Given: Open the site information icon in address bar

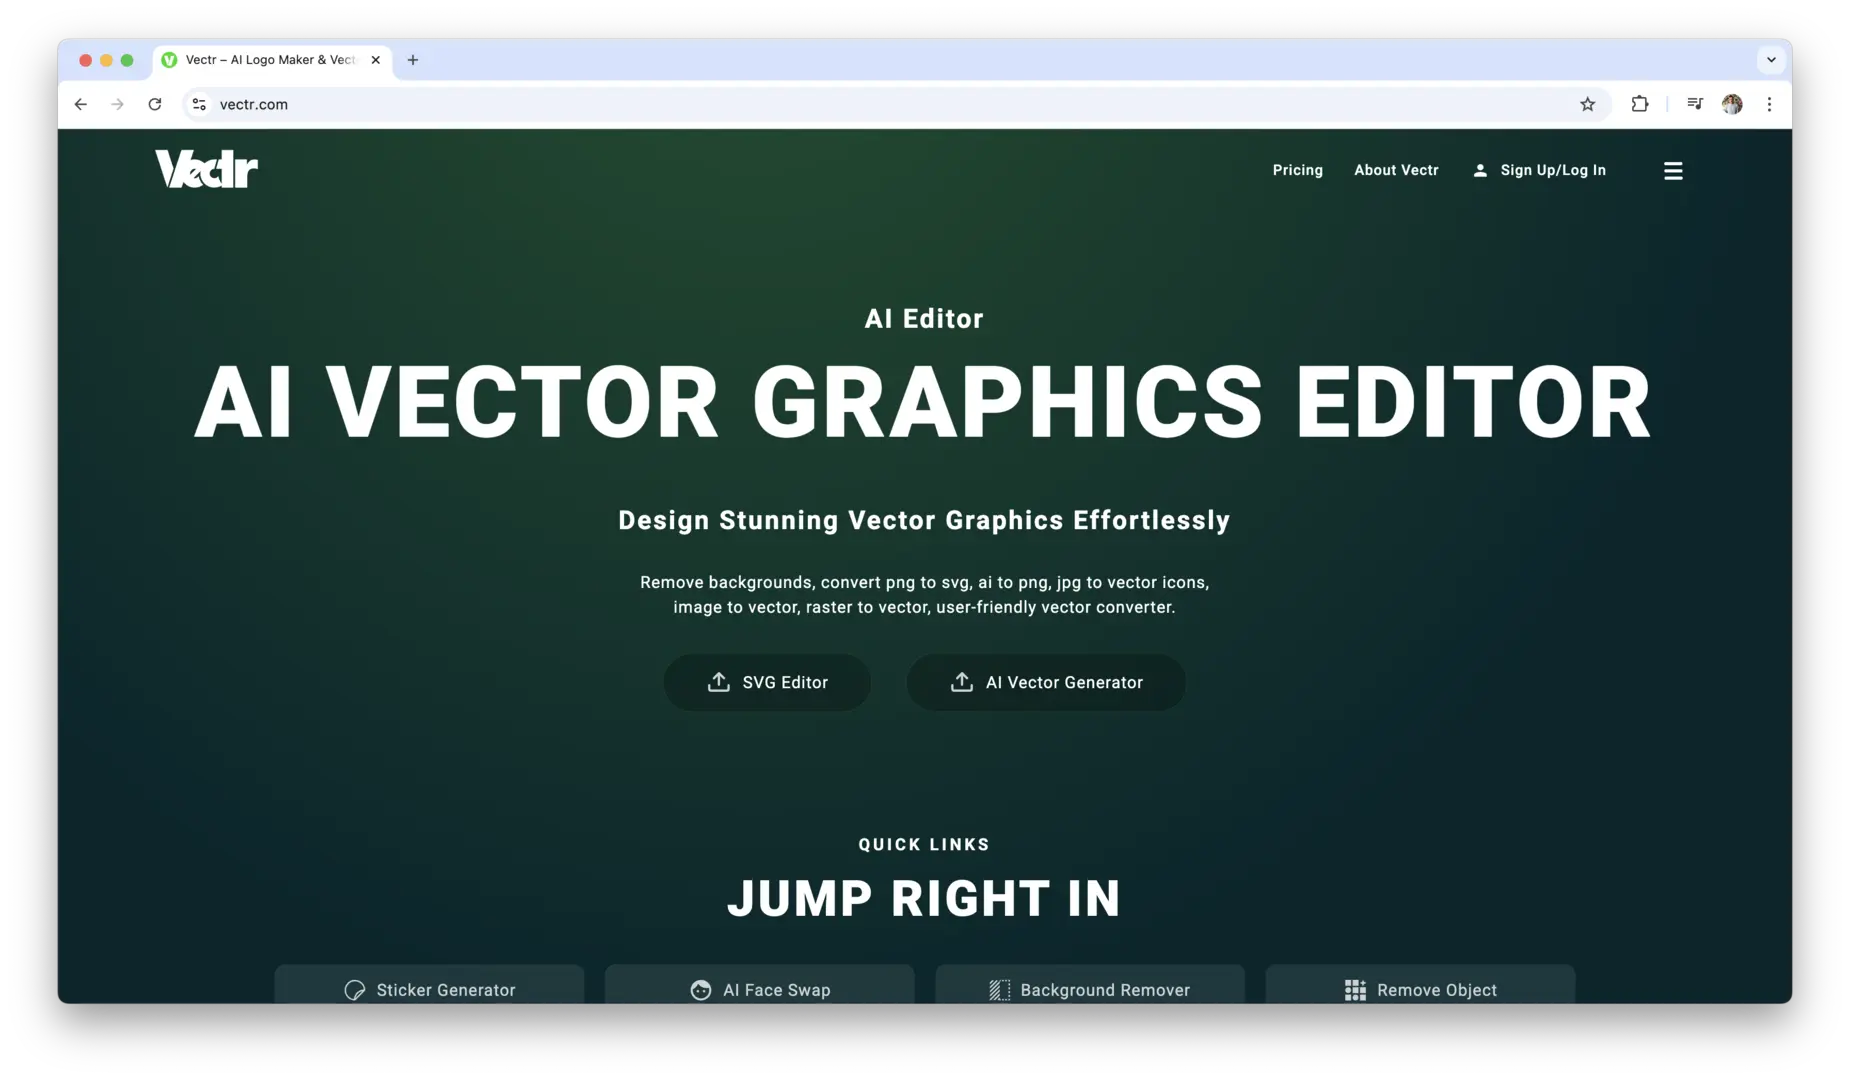Looking at the screenshot, I should (200, 104).
